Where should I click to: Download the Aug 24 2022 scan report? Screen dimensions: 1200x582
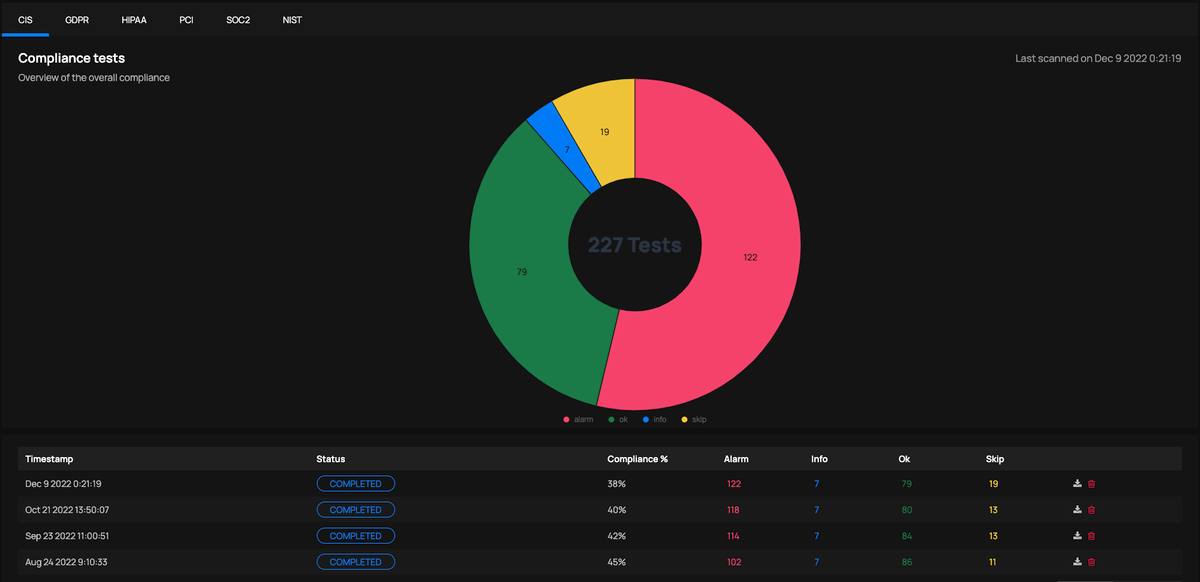[1077, 562]
